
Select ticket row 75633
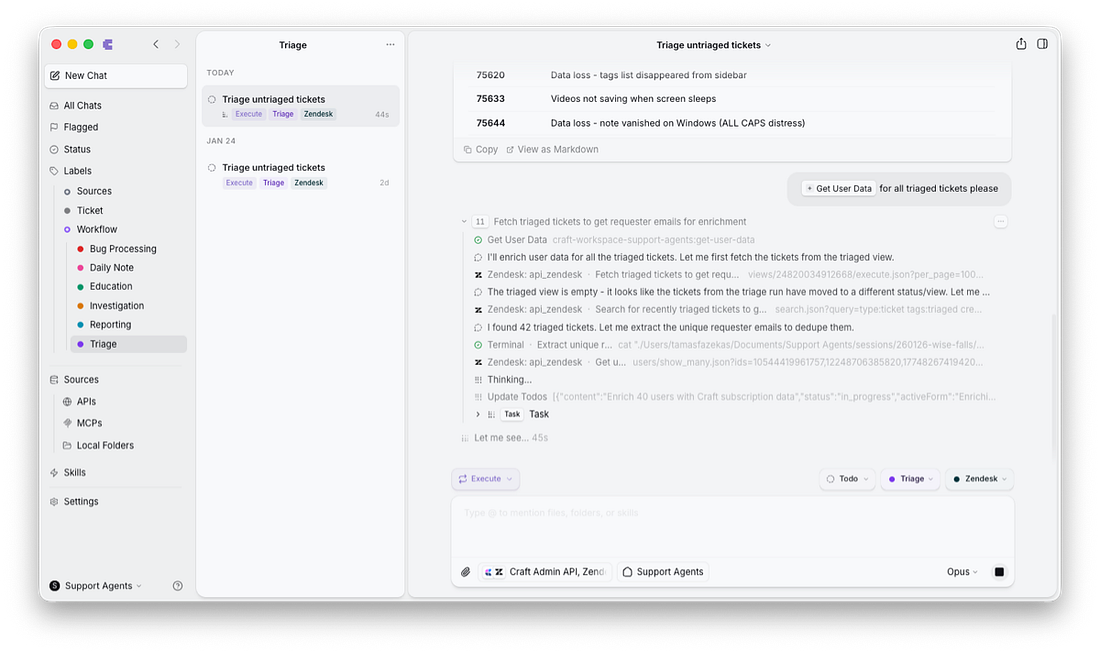click(732, 99)
